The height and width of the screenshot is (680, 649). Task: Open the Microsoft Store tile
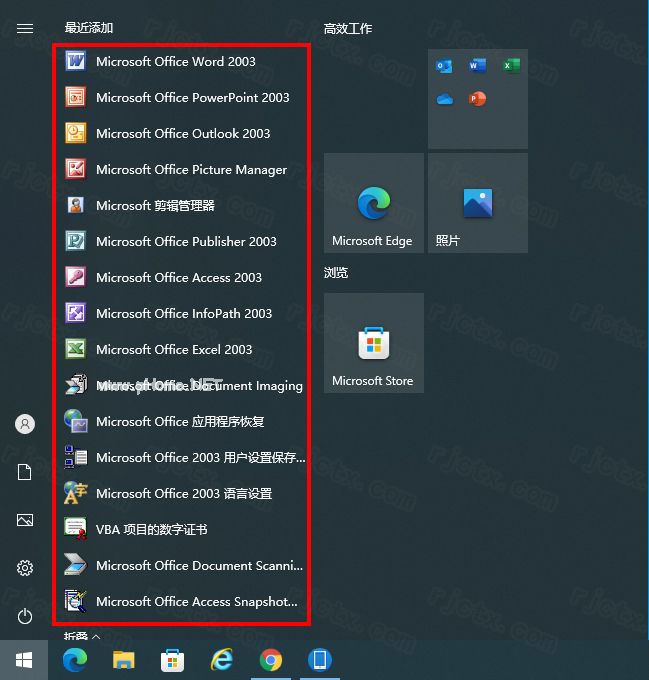pyautogui.click(x=374, y=343)
